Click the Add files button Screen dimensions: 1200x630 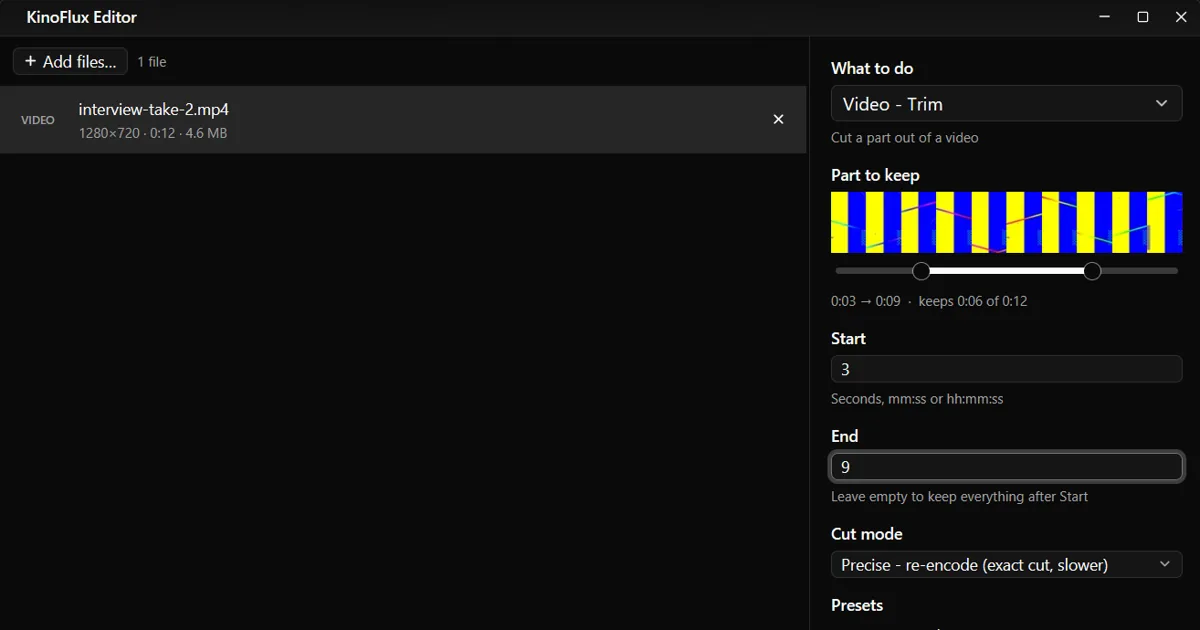click(70, 61)
